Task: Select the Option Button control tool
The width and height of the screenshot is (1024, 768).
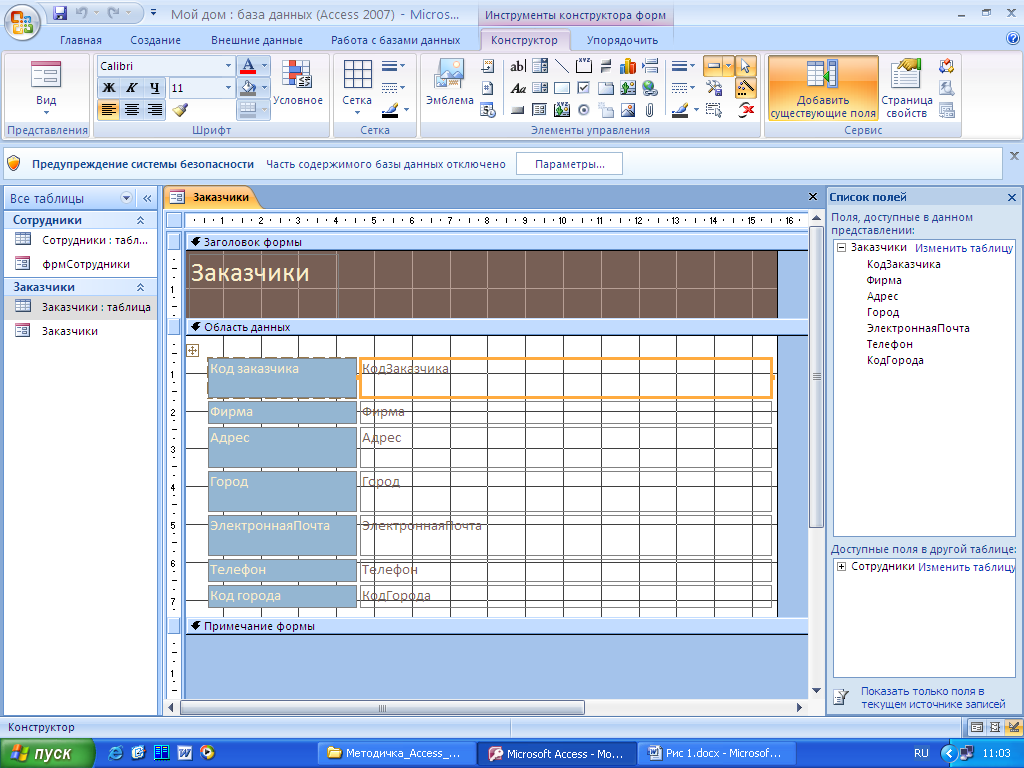Action: coord(584,110)
